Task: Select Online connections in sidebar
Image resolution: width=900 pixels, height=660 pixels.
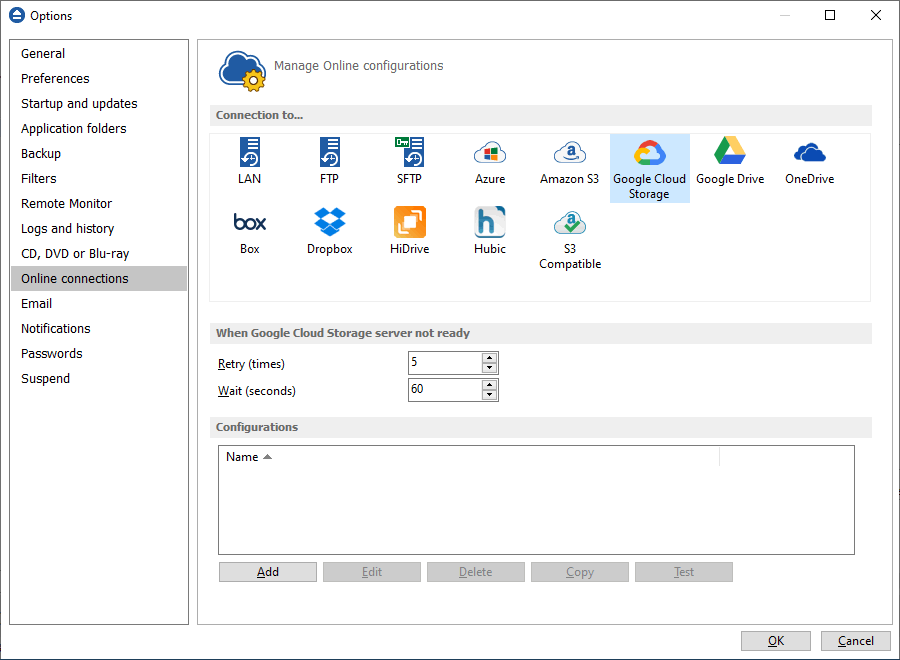Action: [99, 278]
